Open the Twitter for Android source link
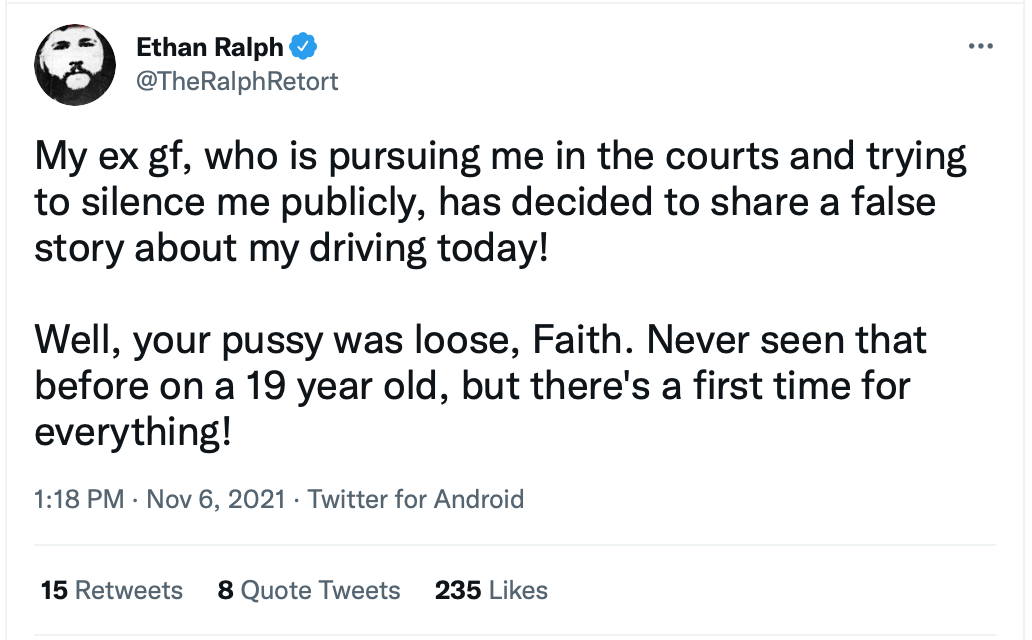Viewport: 1032px width, 640px height. (x=416, y=499)
